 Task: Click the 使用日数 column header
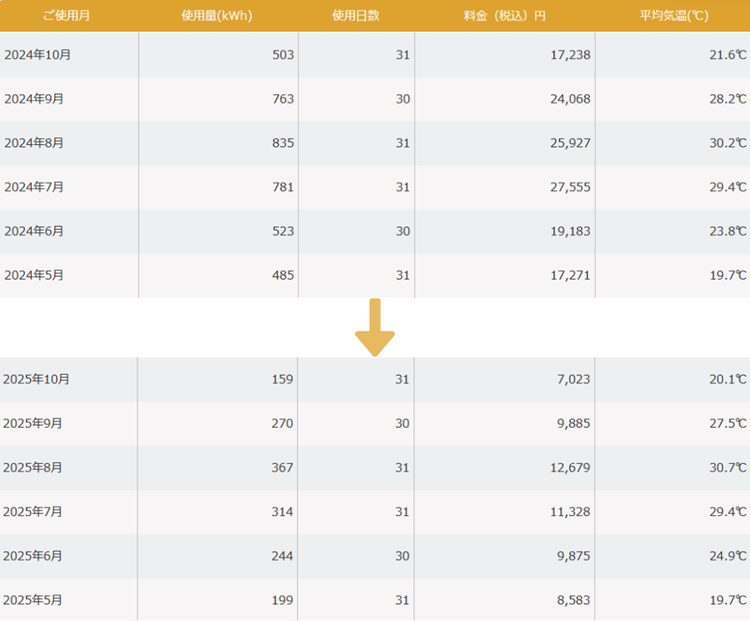356,16
